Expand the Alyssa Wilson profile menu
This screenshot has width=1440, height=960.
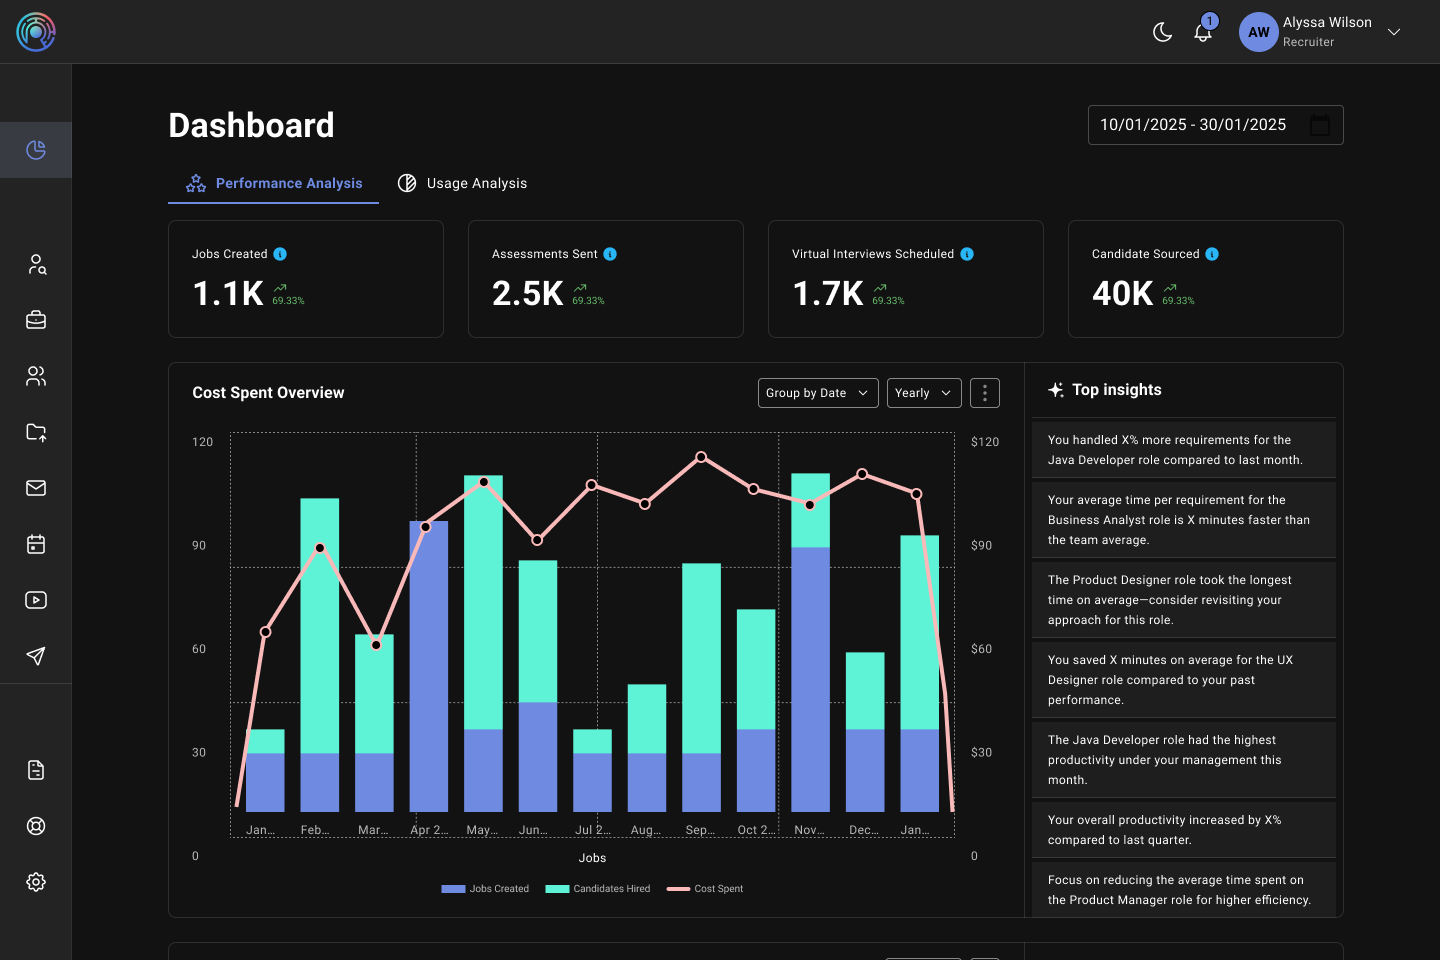1393,32
